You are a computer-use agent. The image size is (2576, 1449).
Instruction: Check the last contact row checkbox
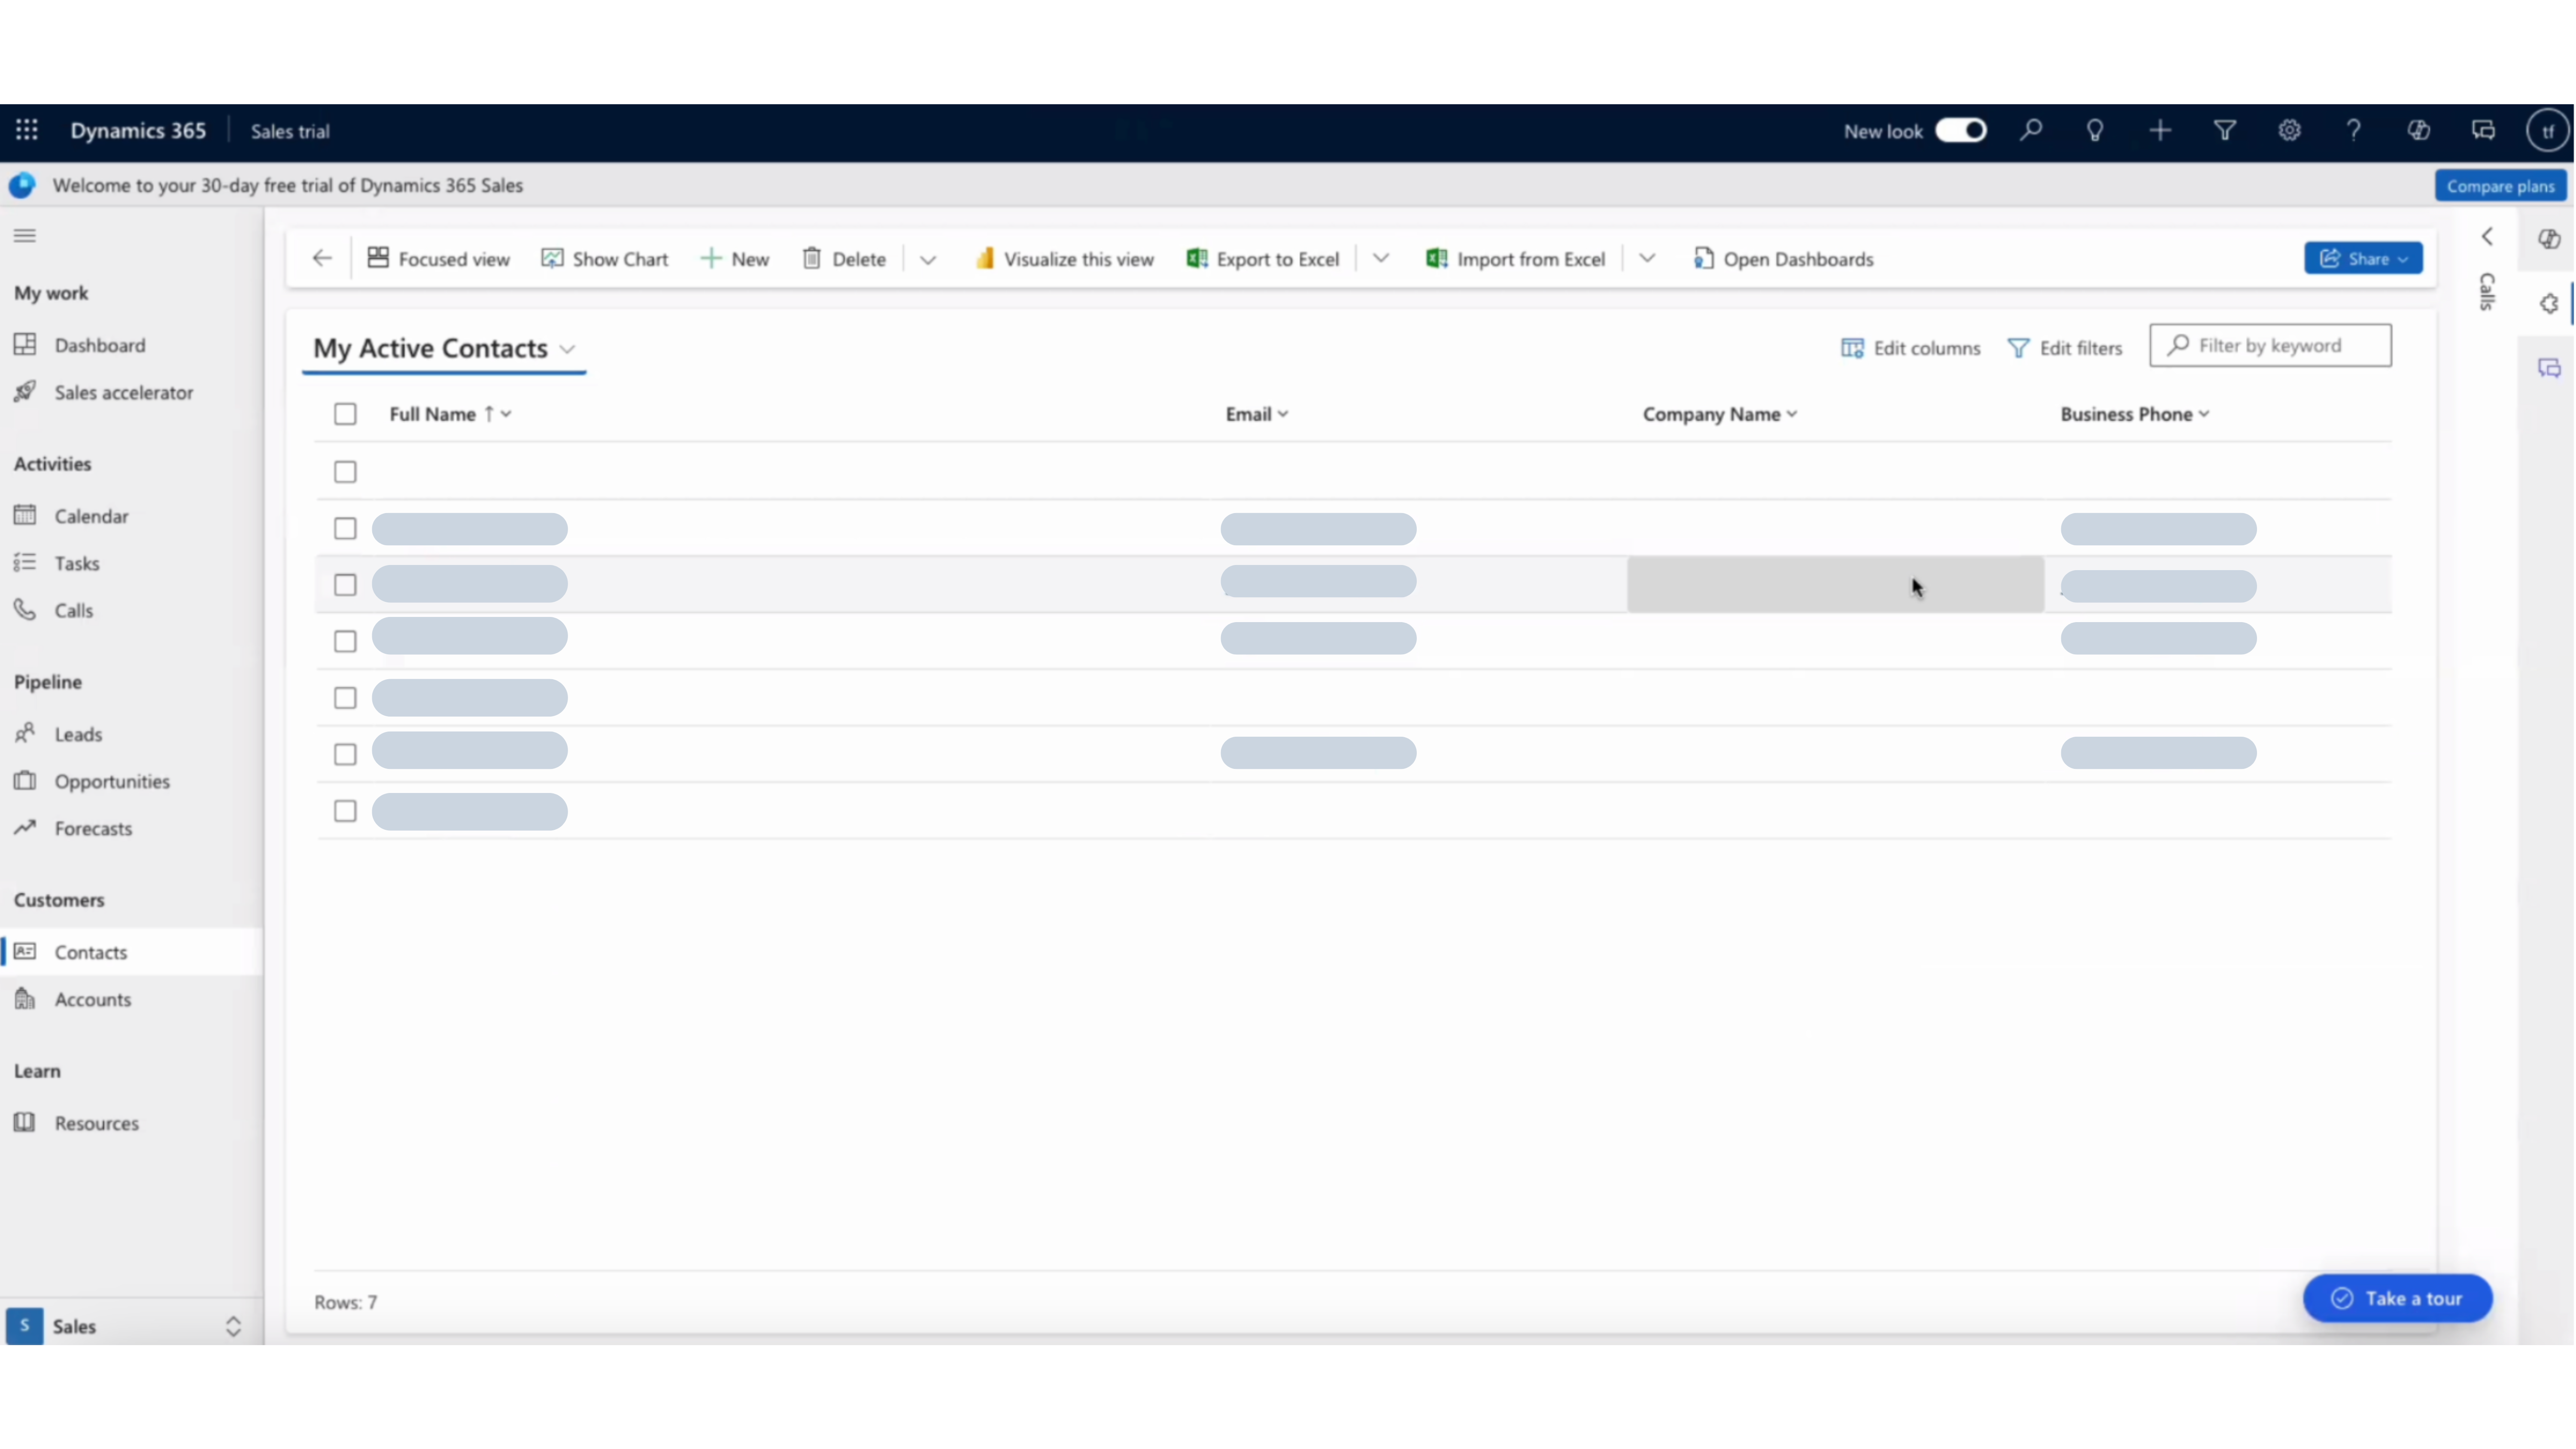pyautogui.click(x=345, y=811)
